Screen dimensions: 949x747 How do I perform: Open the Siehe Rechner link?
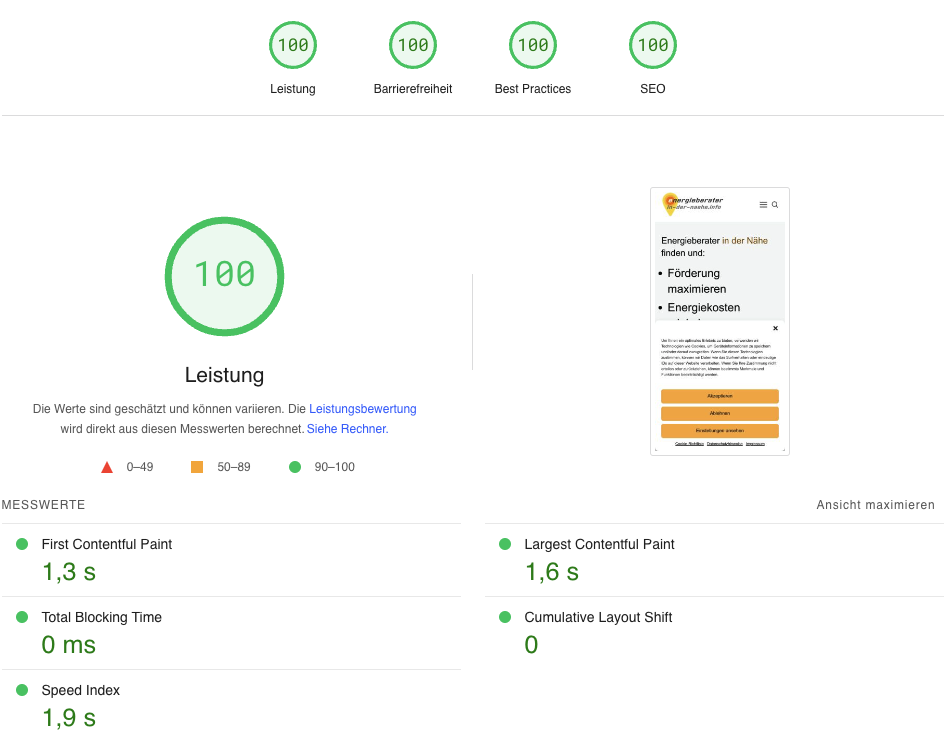pos(346,429)
